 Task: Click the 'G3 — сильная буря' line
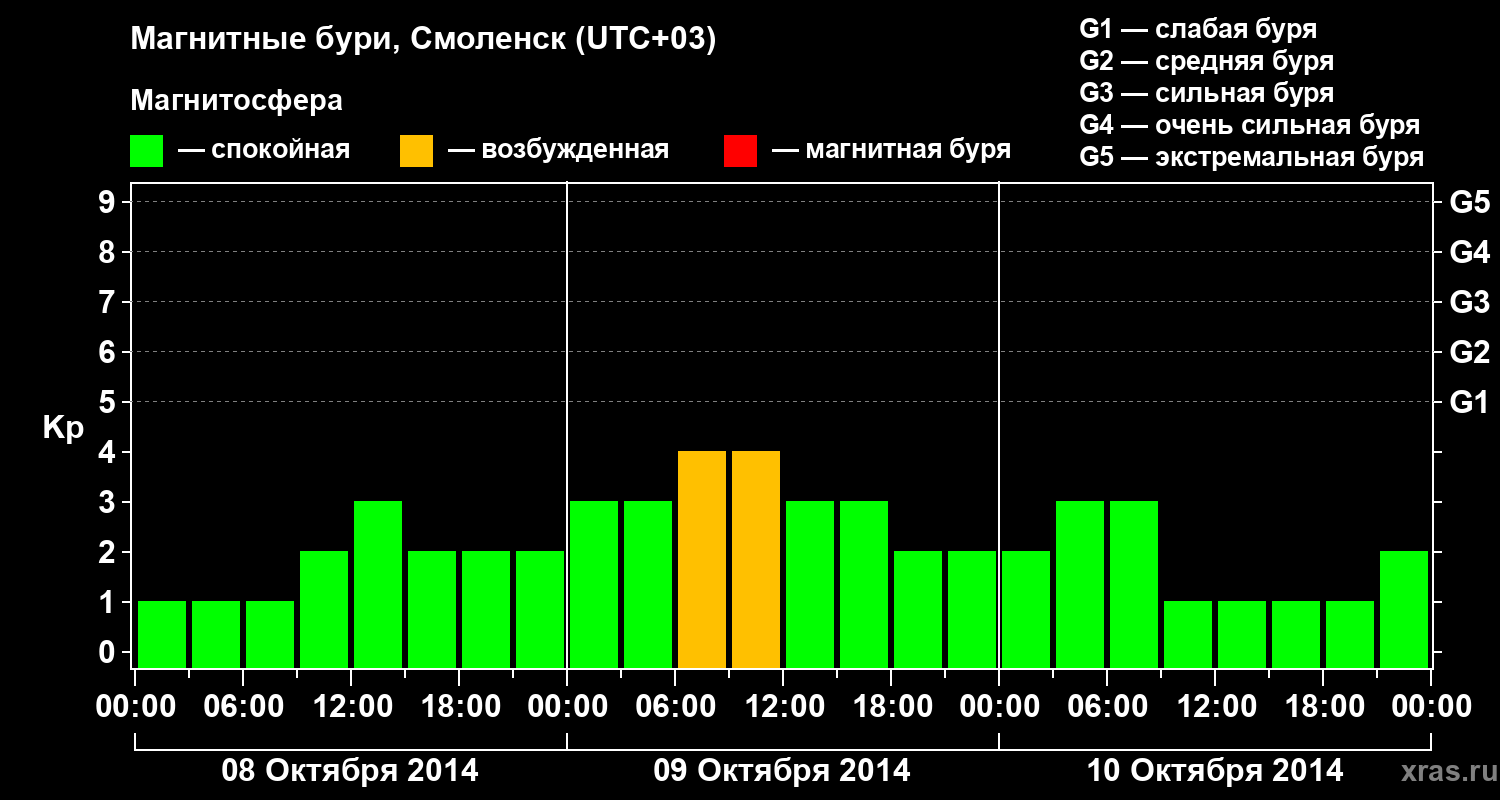point(1207,93)
